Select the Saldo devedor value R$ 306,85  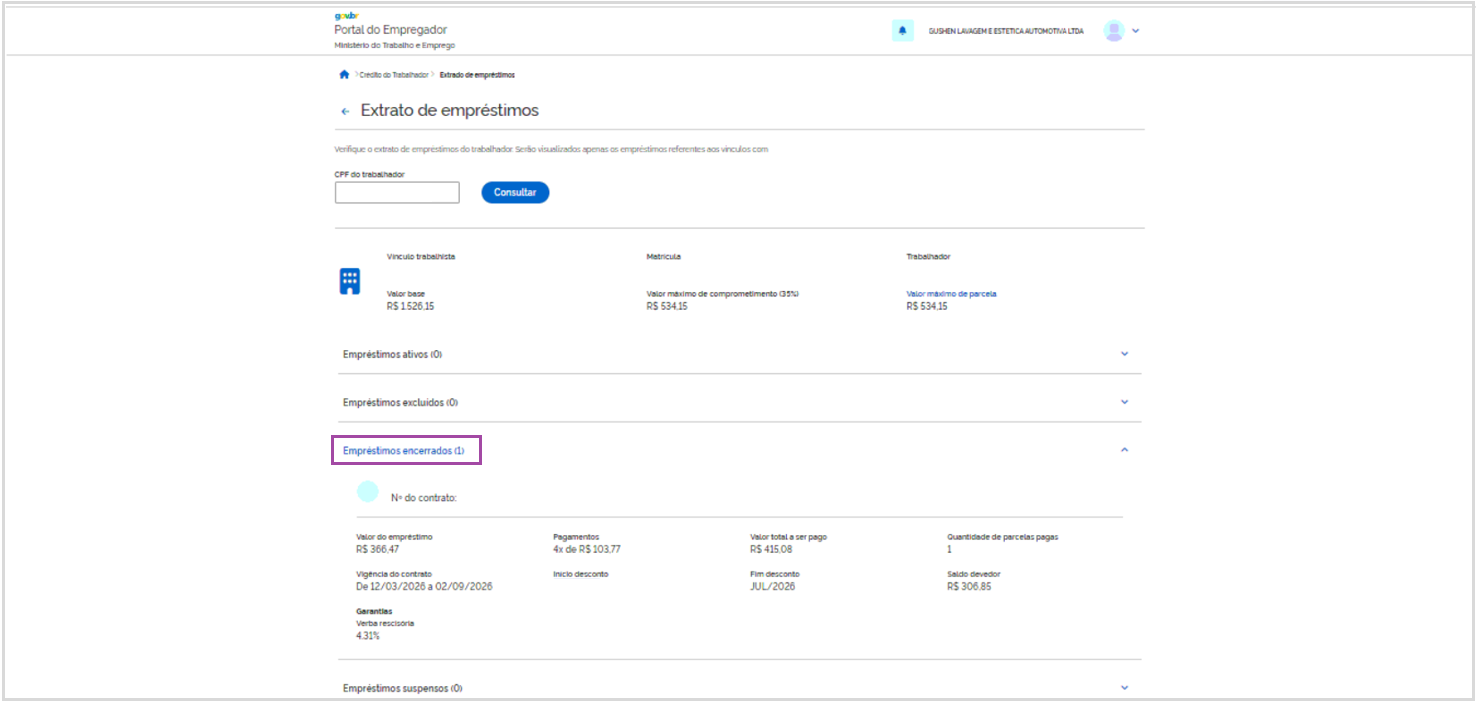tap(969, 586)
